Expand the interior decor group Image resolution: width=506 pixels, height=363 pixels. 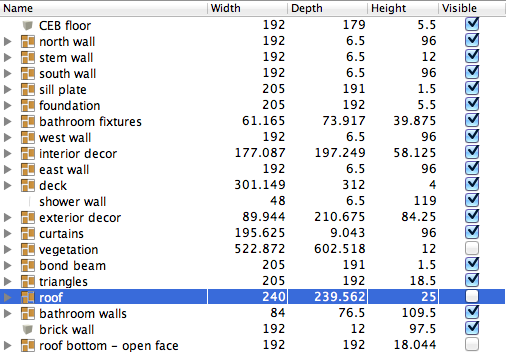click(x=7, y=154)
